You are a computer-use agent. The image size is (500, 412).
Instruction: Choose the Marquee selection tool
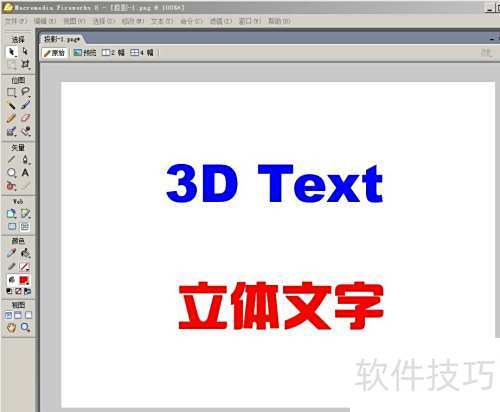click(x=11, y=92)
